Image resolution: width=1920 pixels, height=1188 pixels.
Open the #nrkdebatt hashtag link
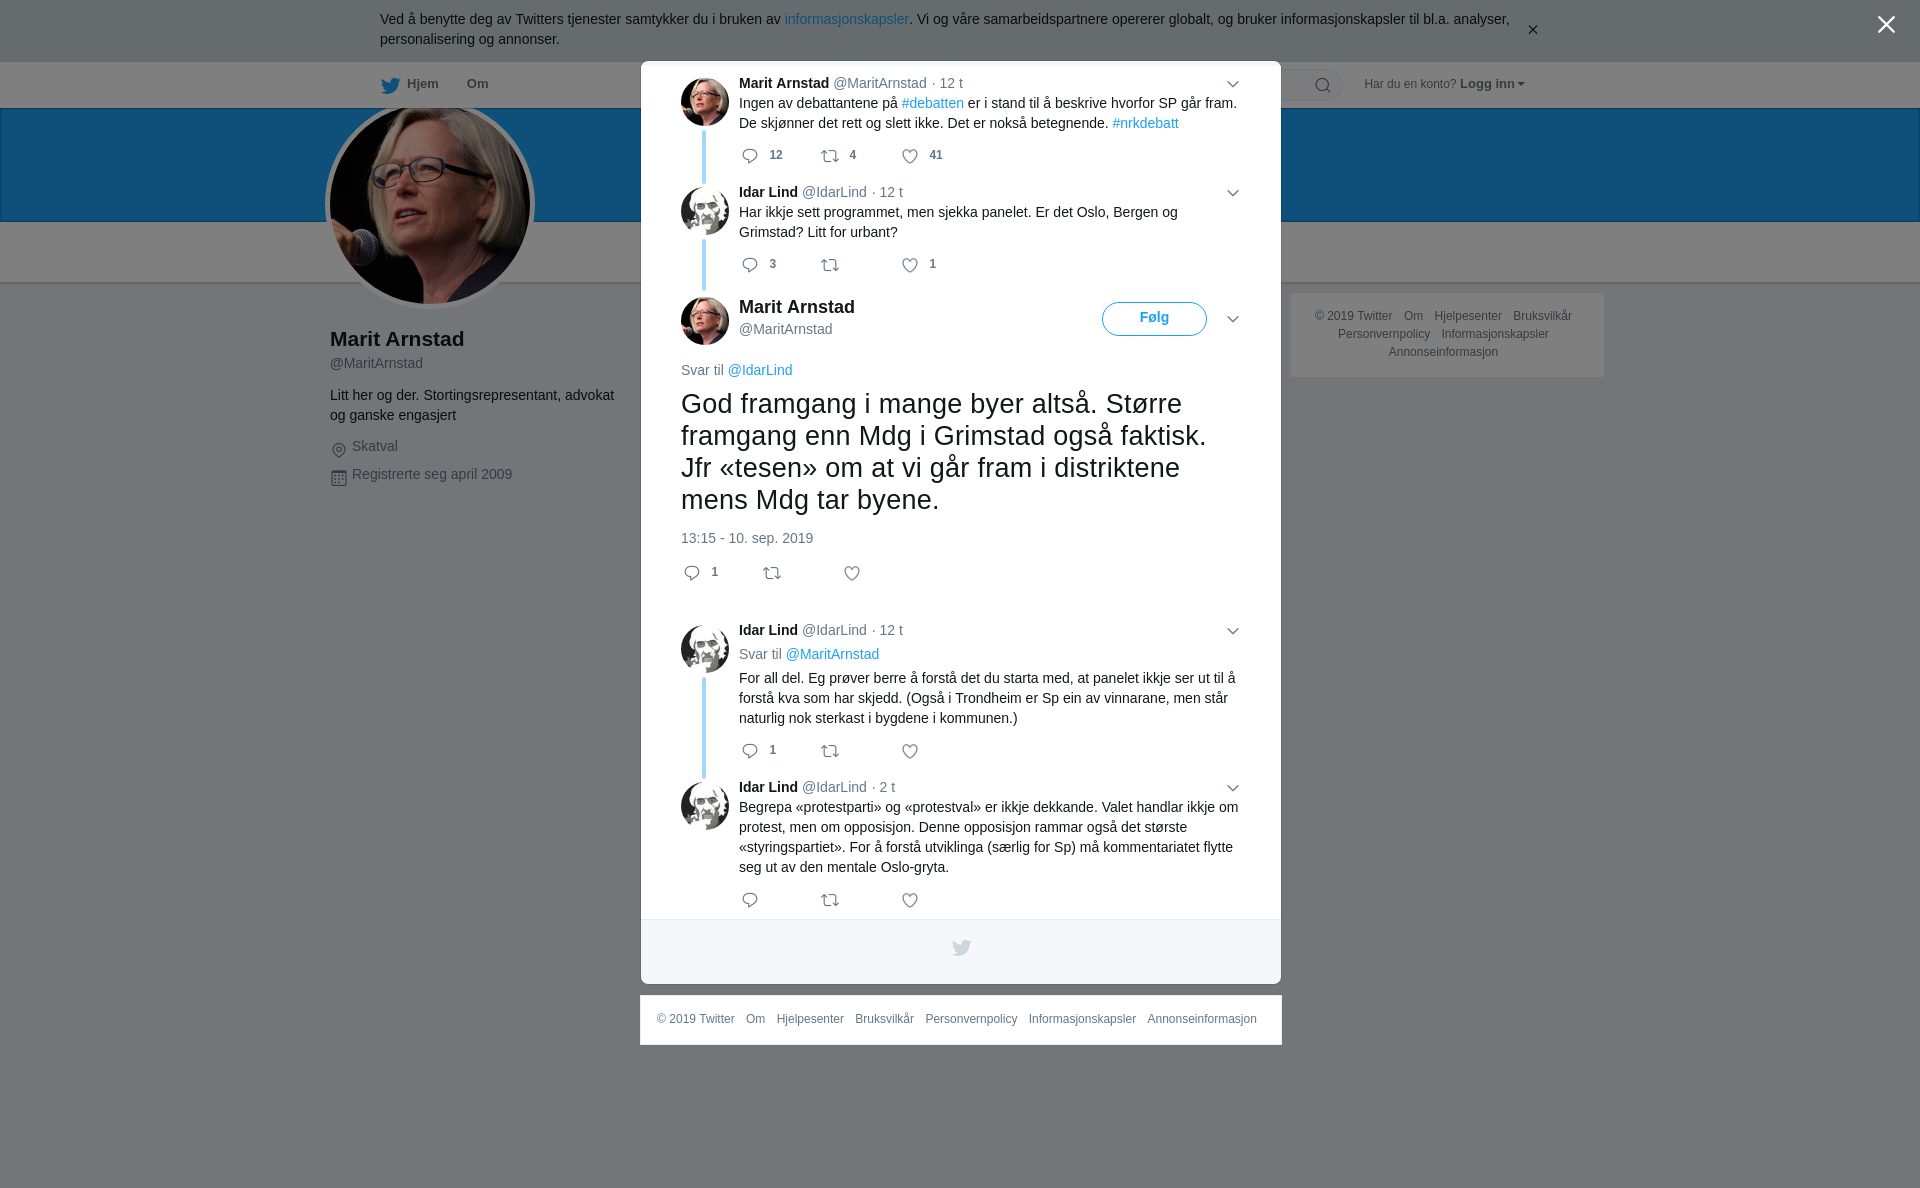(x=1145, y=123)
